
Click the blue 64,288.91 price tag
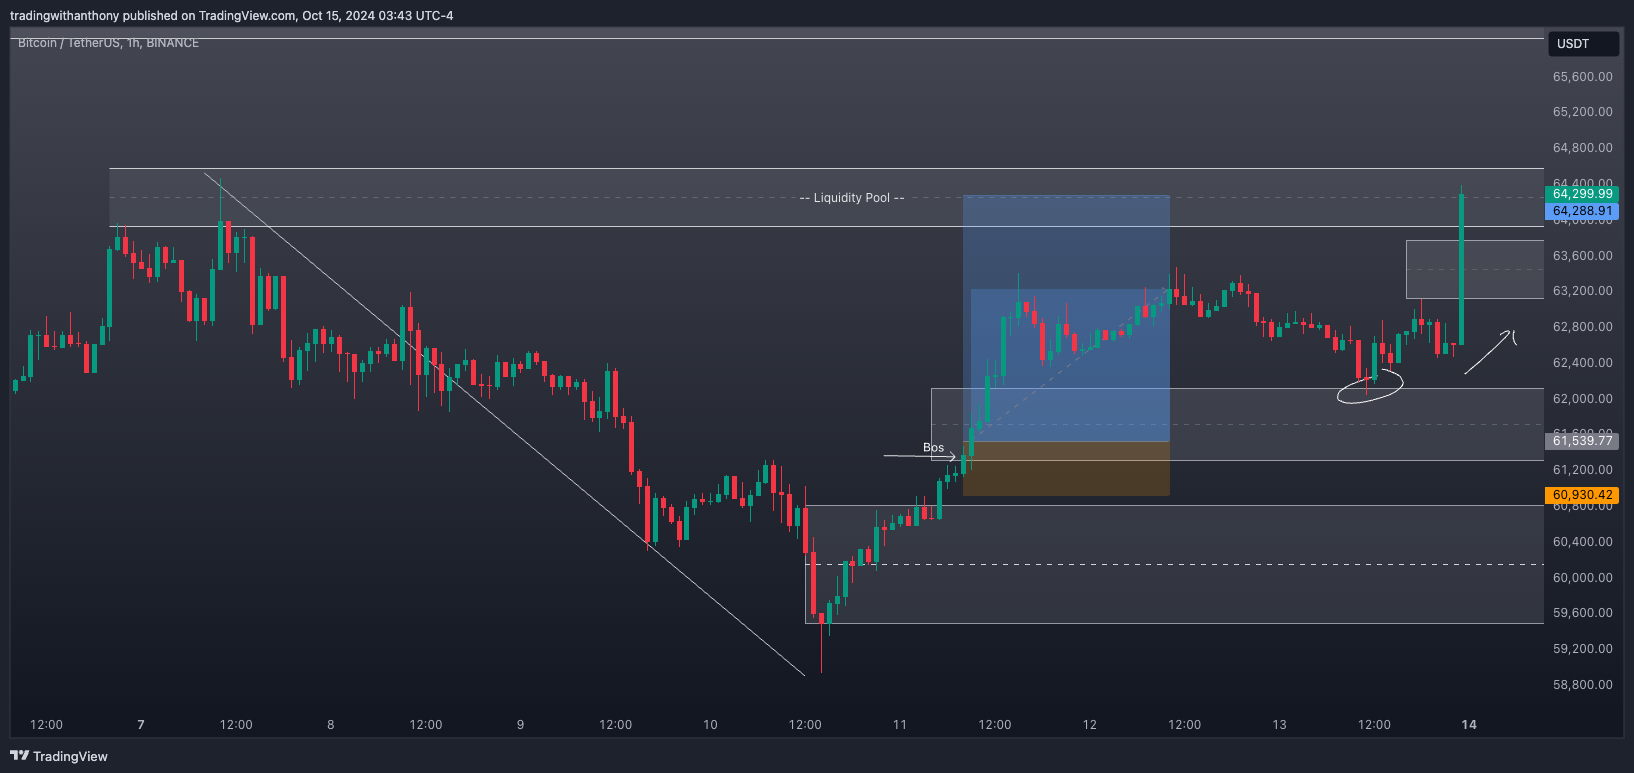pos(1582,211)
